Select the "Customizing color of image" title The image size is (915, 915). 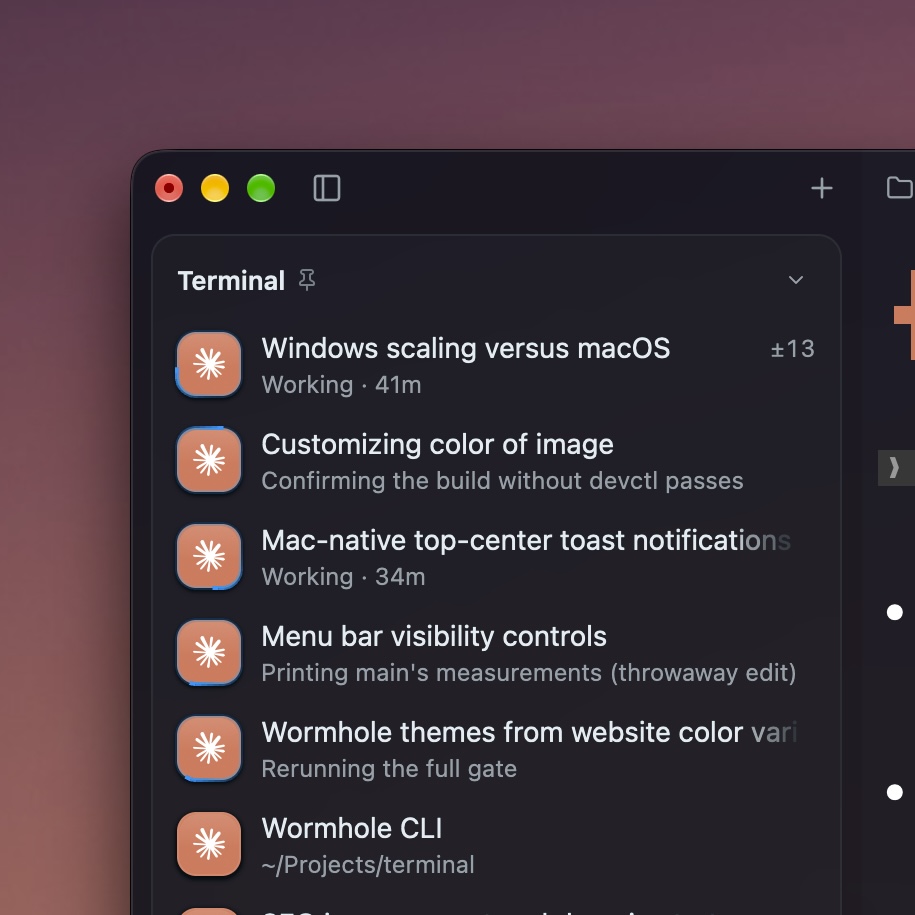438,445
